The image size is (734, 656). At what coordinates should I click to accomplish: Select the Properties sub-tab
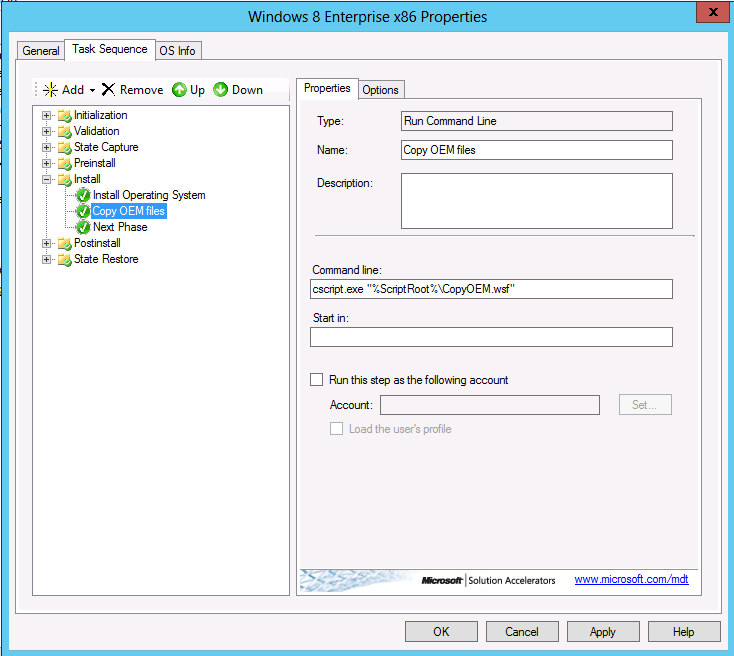click(x=327, y=88)
